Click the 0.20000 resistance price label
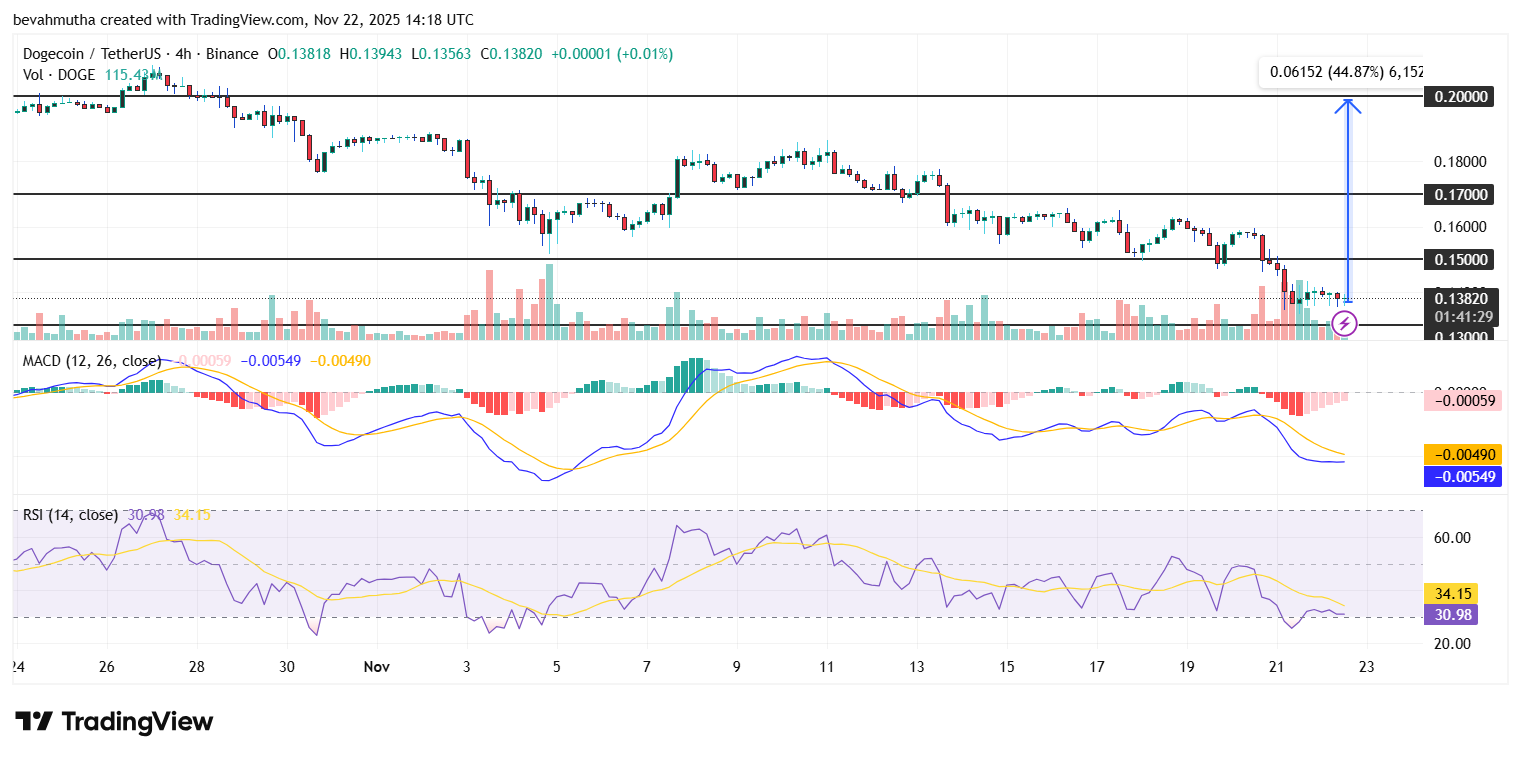The height and width of the screenshot is (759, 1521). [1457, 96]
